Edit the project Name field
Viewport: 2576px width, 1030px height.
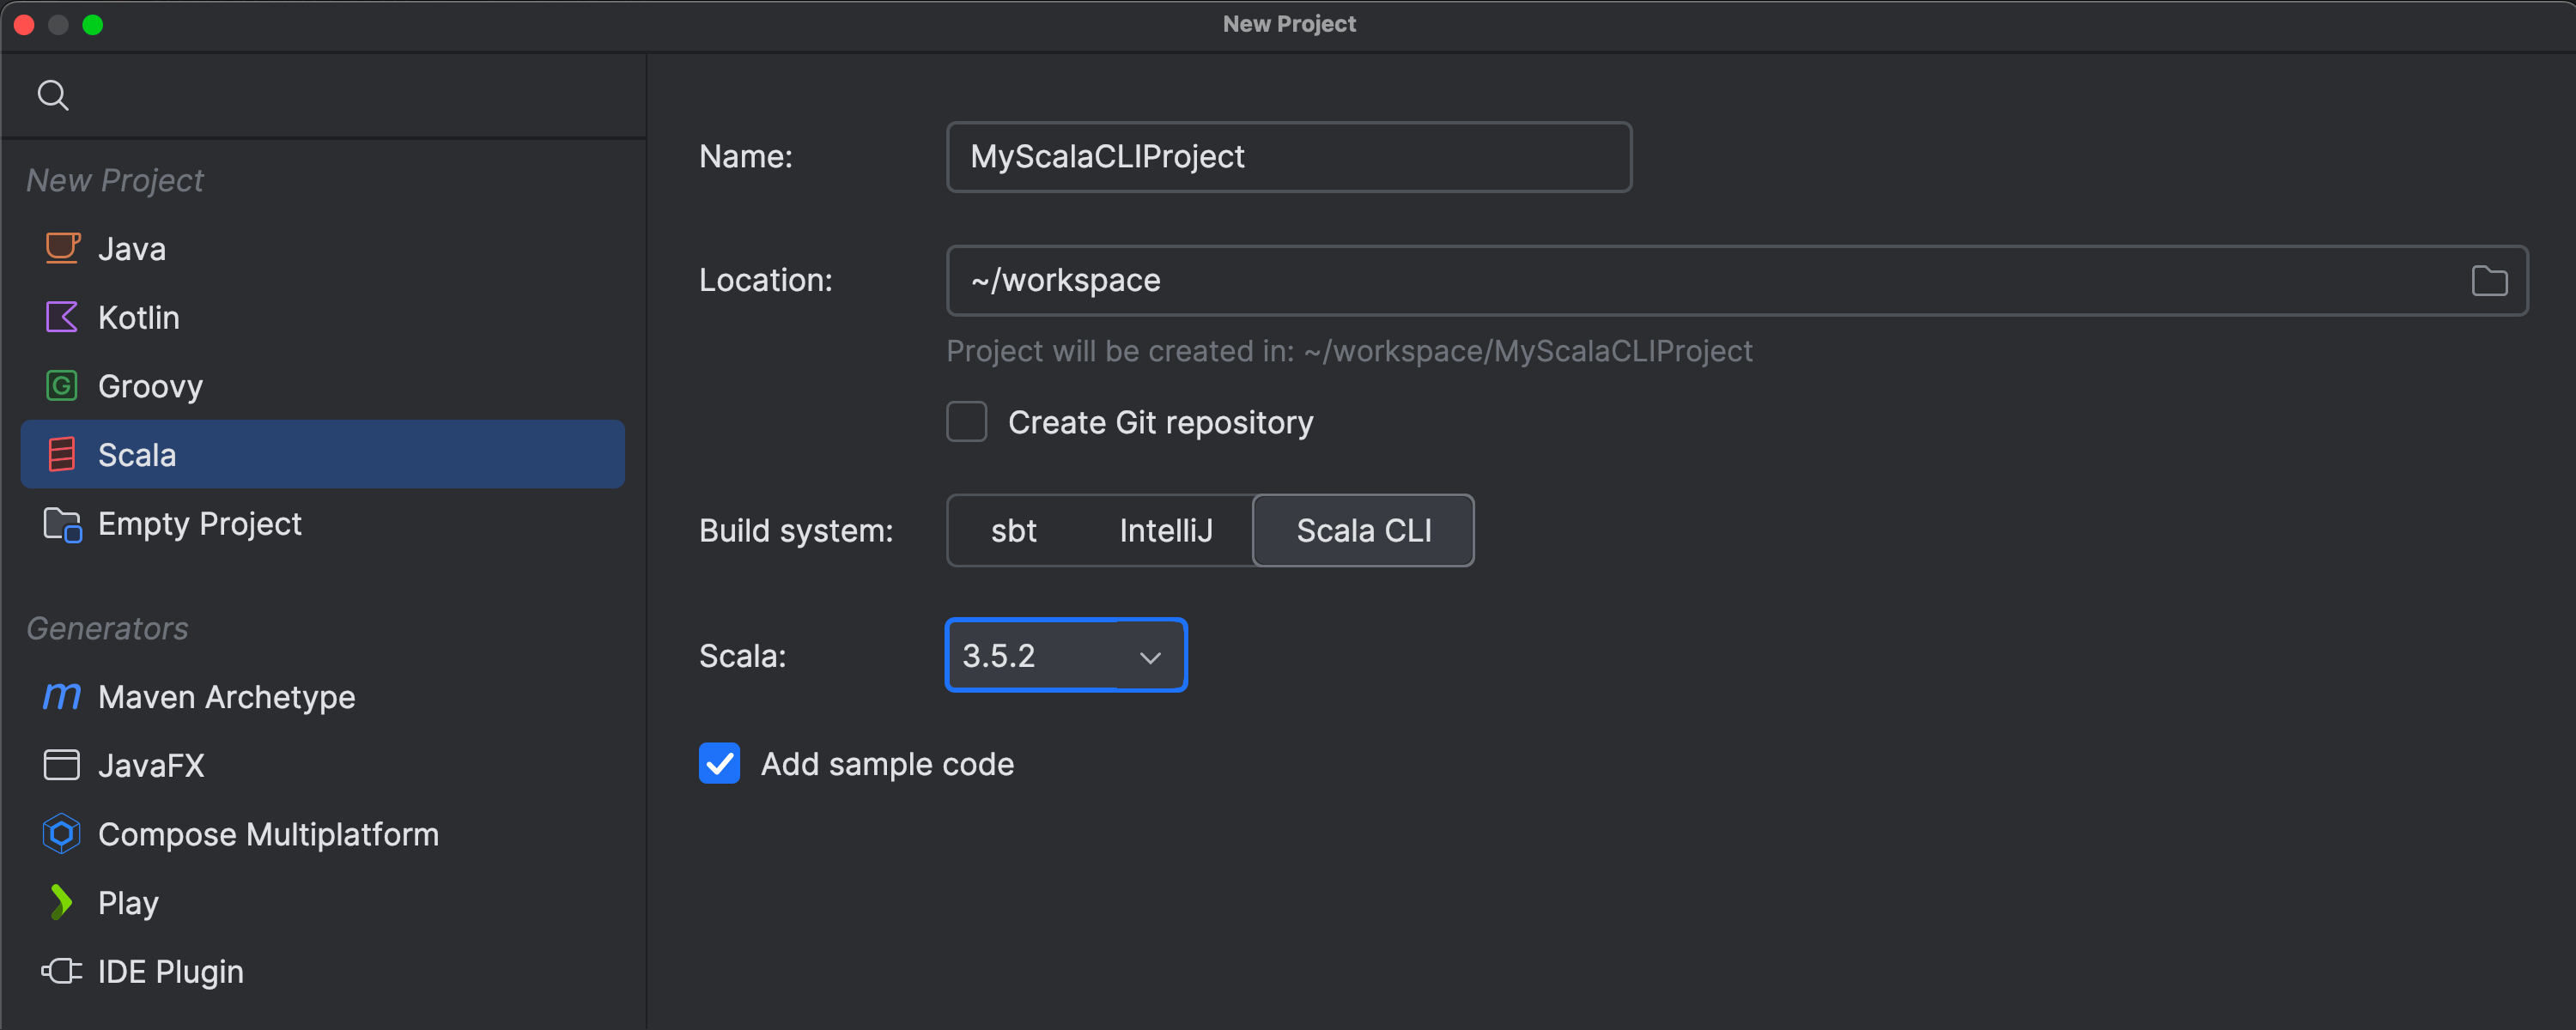click(1288, 156)
